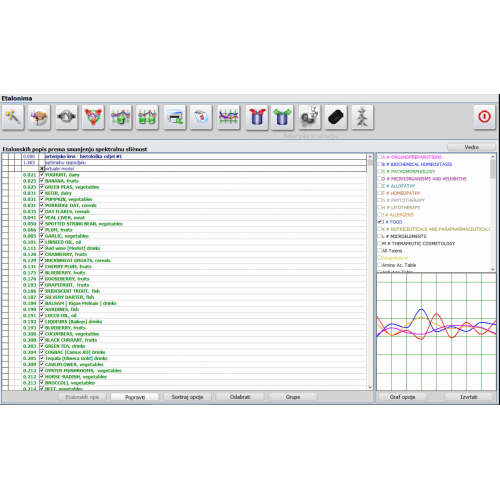
Task: Check the B # BIOCHEMICAL HOMEOSTASIS checkbox
Action: [379, 164]
